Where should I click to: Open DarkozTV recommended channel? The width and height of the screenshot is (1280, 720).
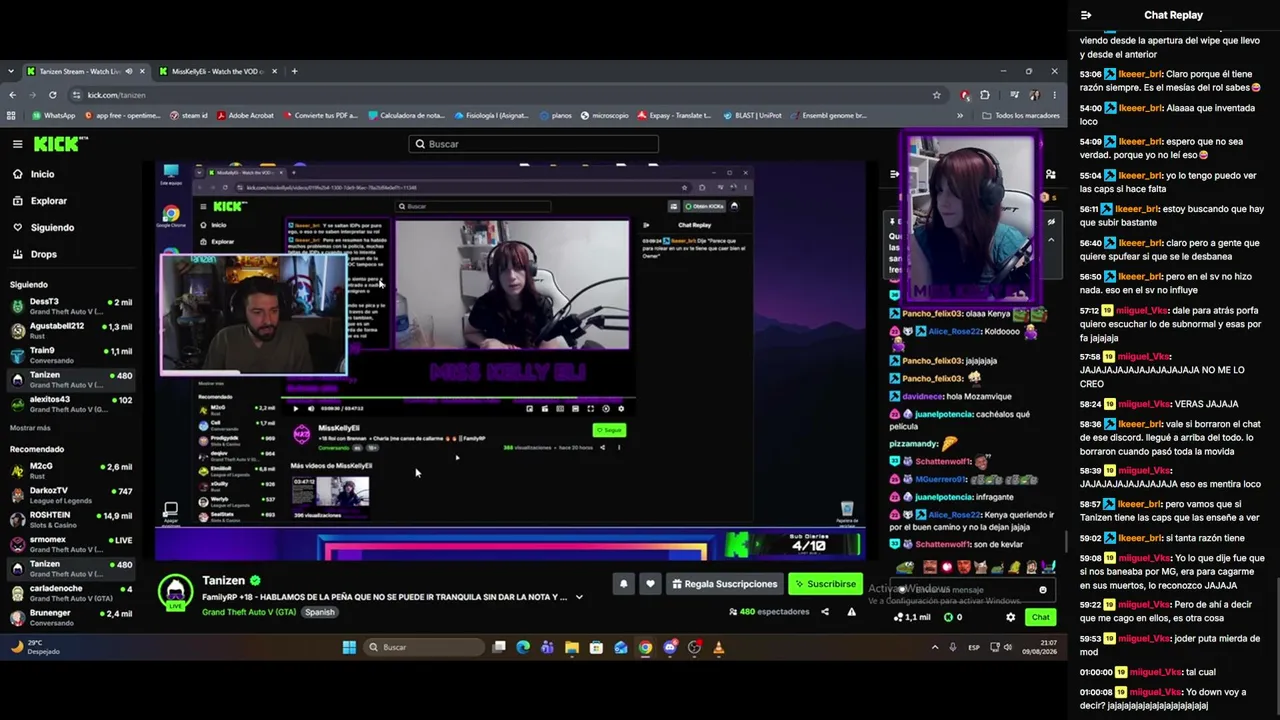71,495
